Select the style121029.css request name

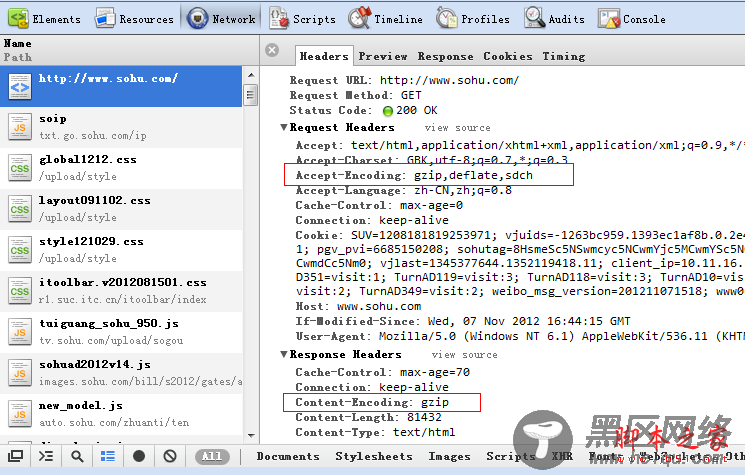tap(91, 241)
